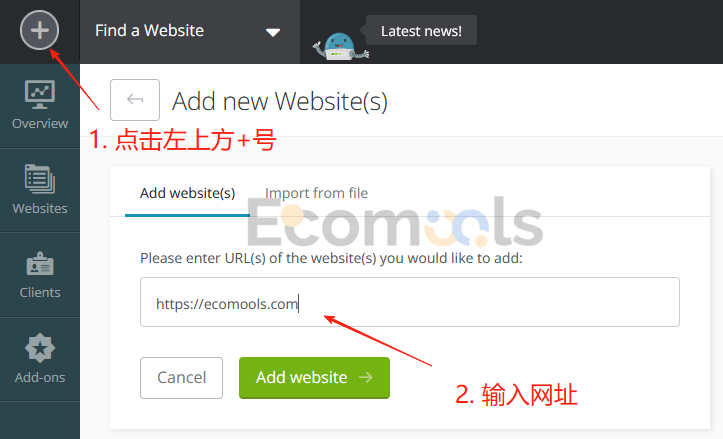
Task: Switch to the Import from file tab
Action: (316, 193)
